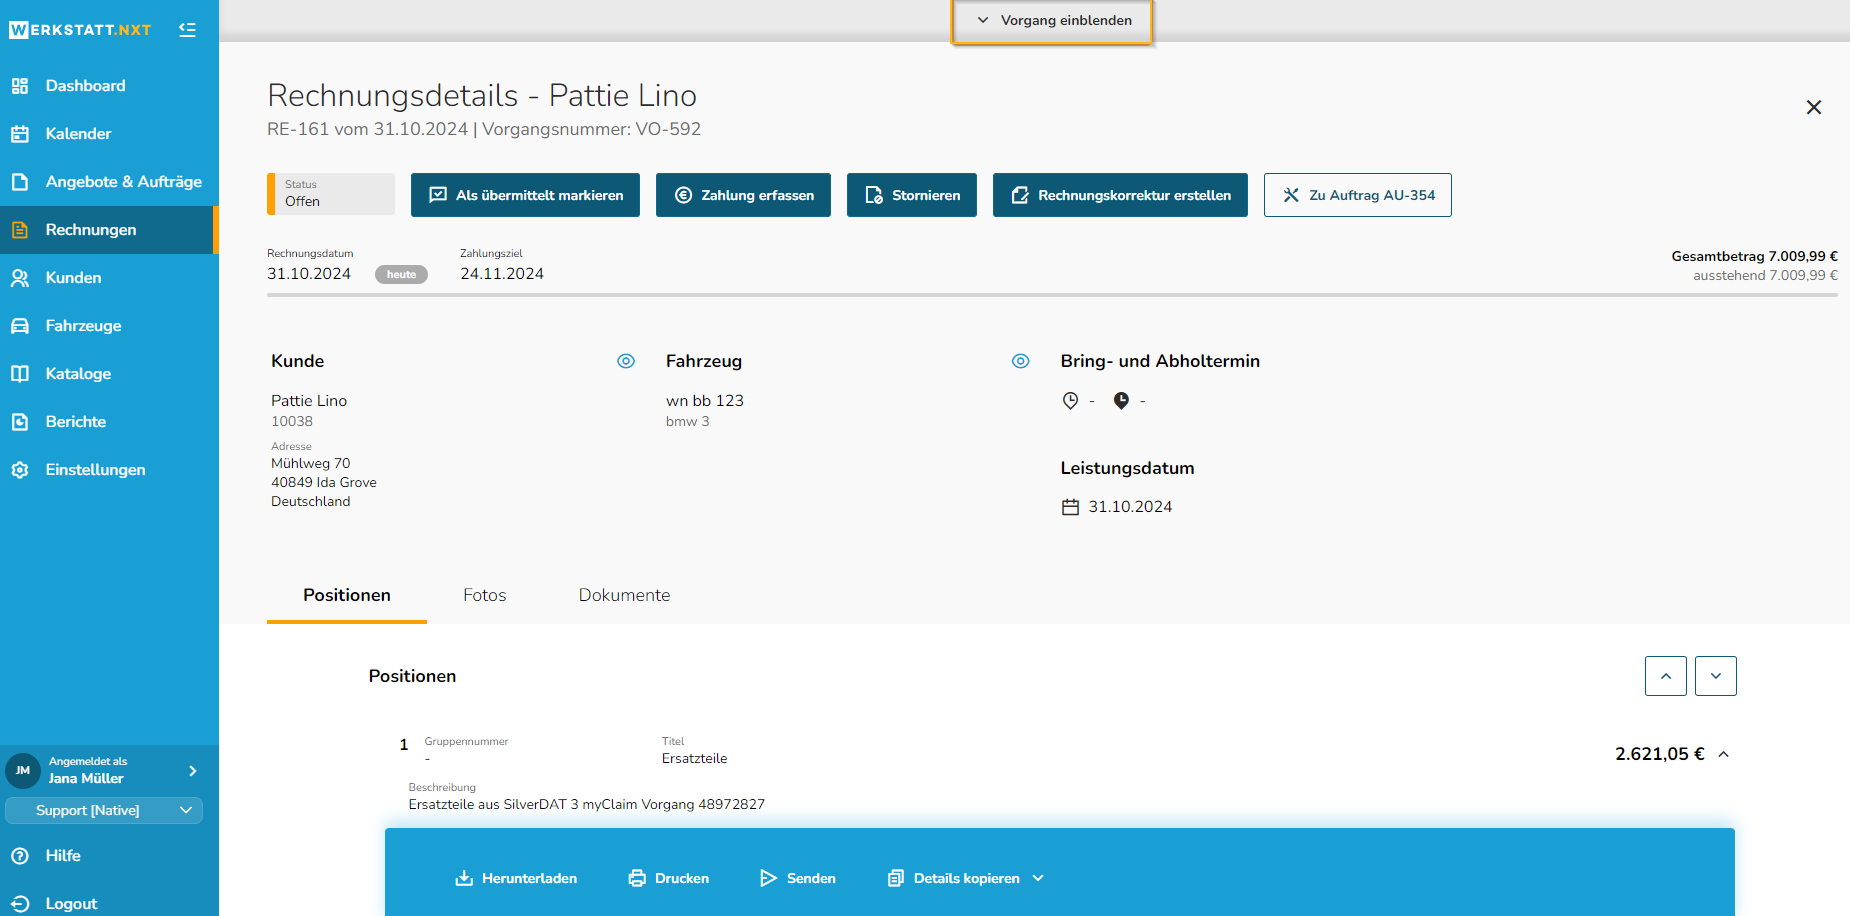Switch to the Dokumente tab
Image resolution: width=1850 pixels, height=916 pixels.
(x=624, y=596)
